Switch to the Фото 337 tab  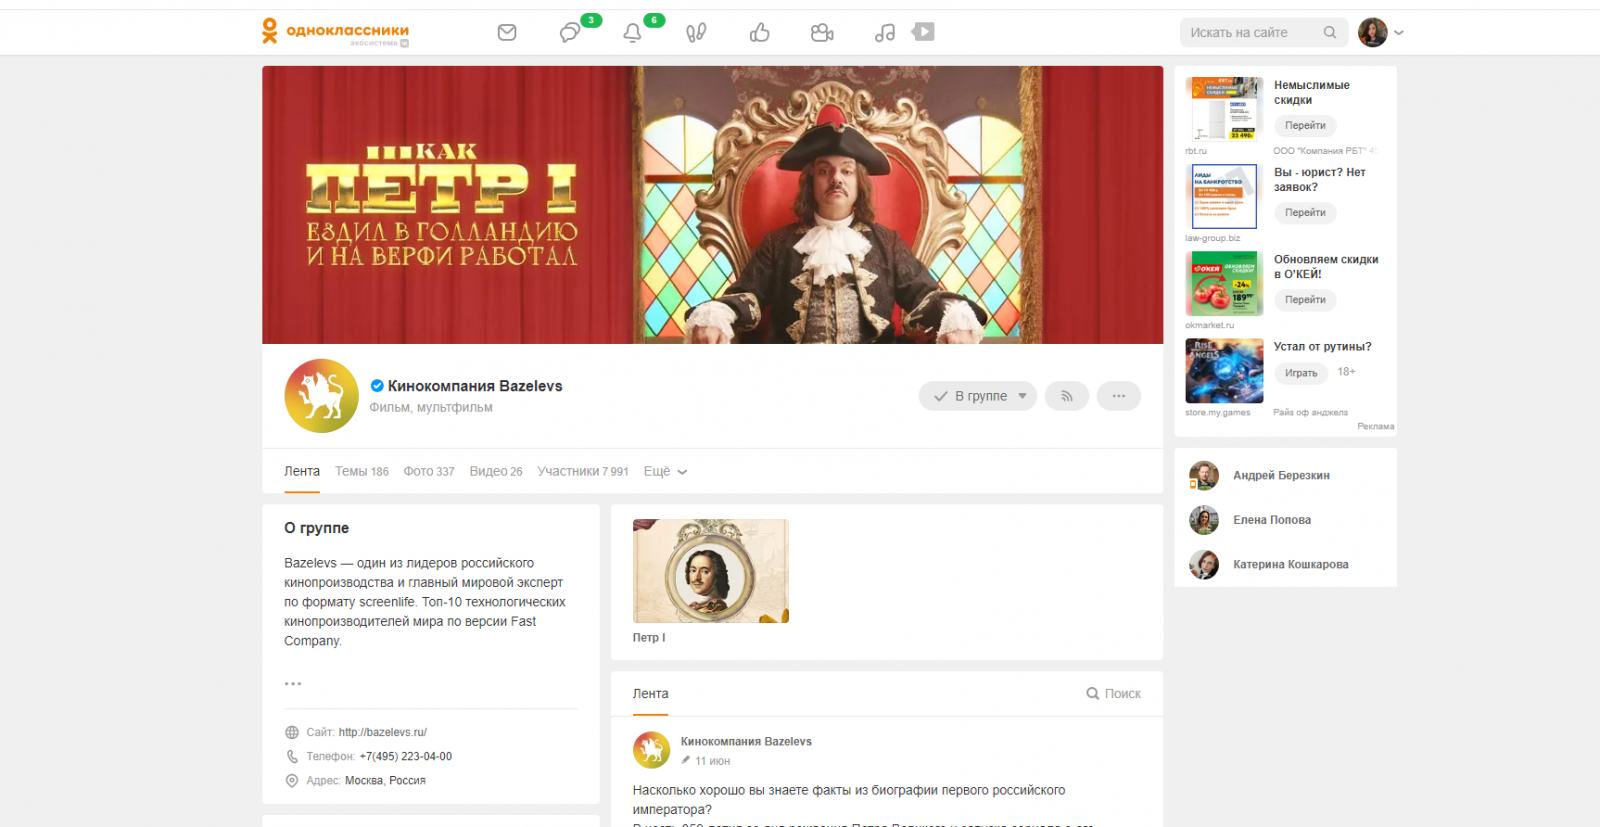pos(429,471)
